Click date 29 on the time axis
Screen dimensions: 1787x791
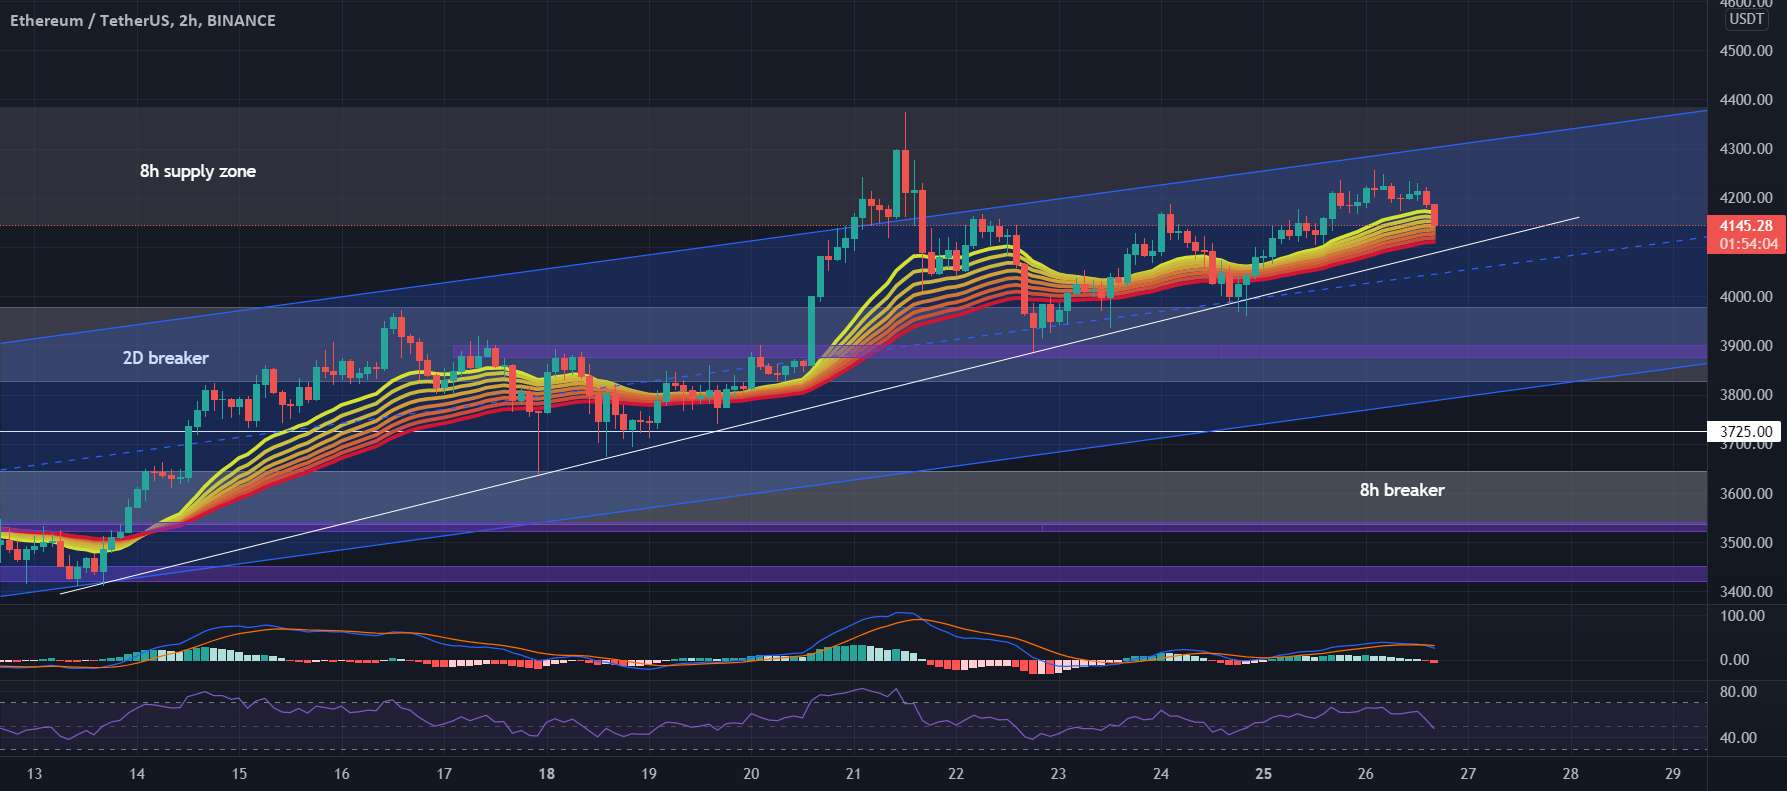tap(1673, 774)
